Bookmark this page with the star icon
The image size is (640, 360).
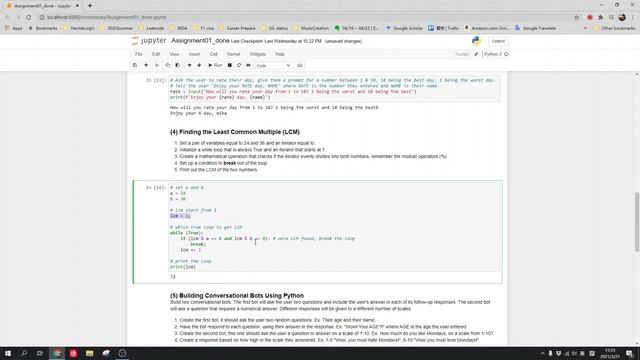click(576, 17)
